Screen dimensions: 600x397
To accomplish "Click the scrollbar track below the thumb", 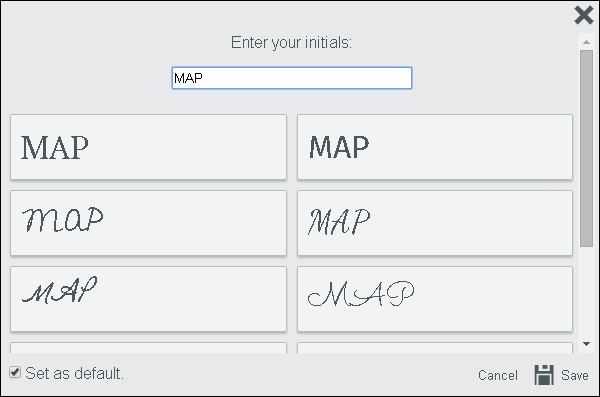I will [586, 292].
